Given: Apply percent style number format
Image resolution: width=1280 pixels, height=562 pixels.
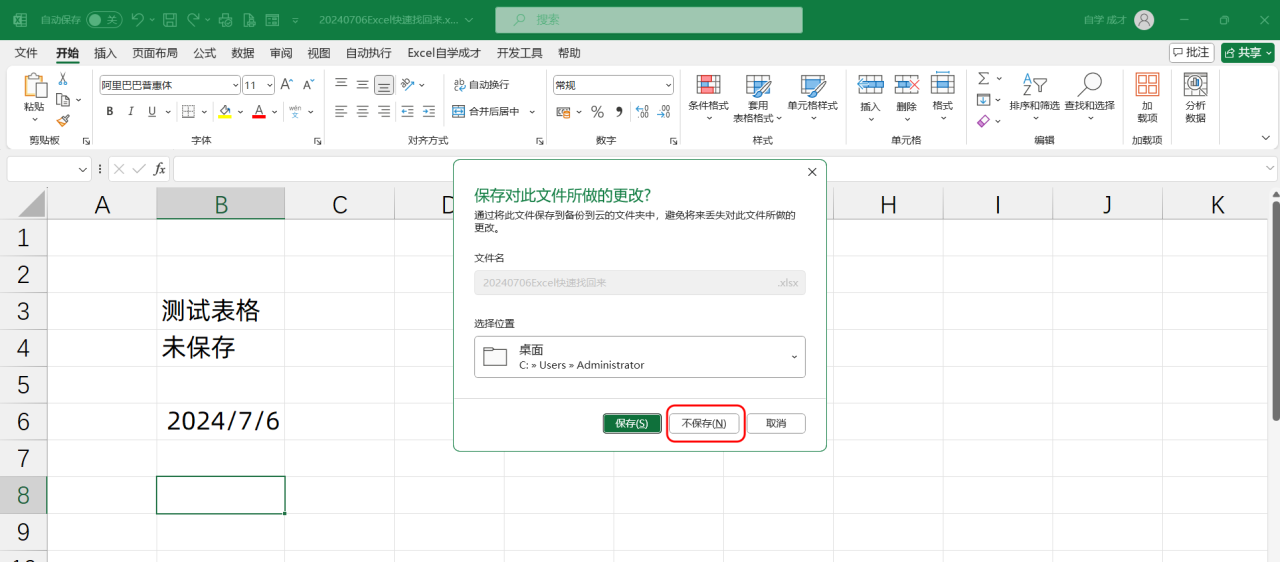Looking at the screenshot, I should point(597,112).
